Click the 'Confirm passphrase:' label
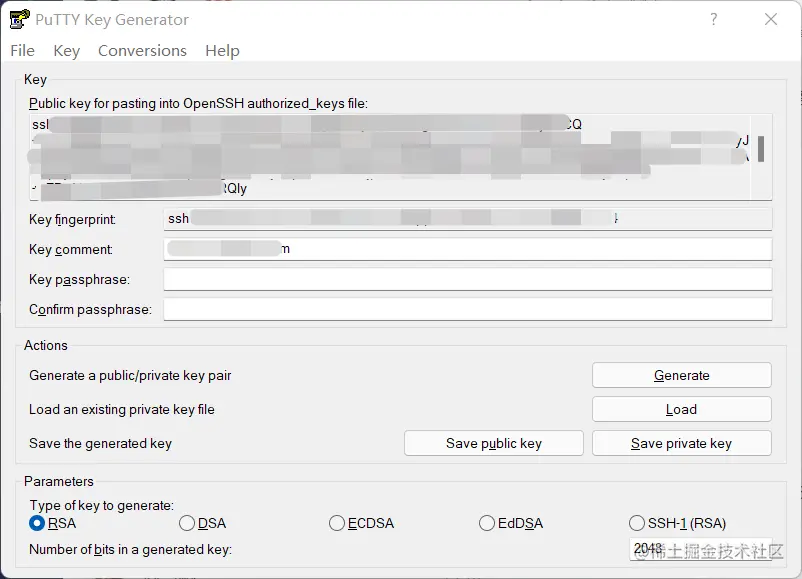The image size is (802, 579). [91, 309]
